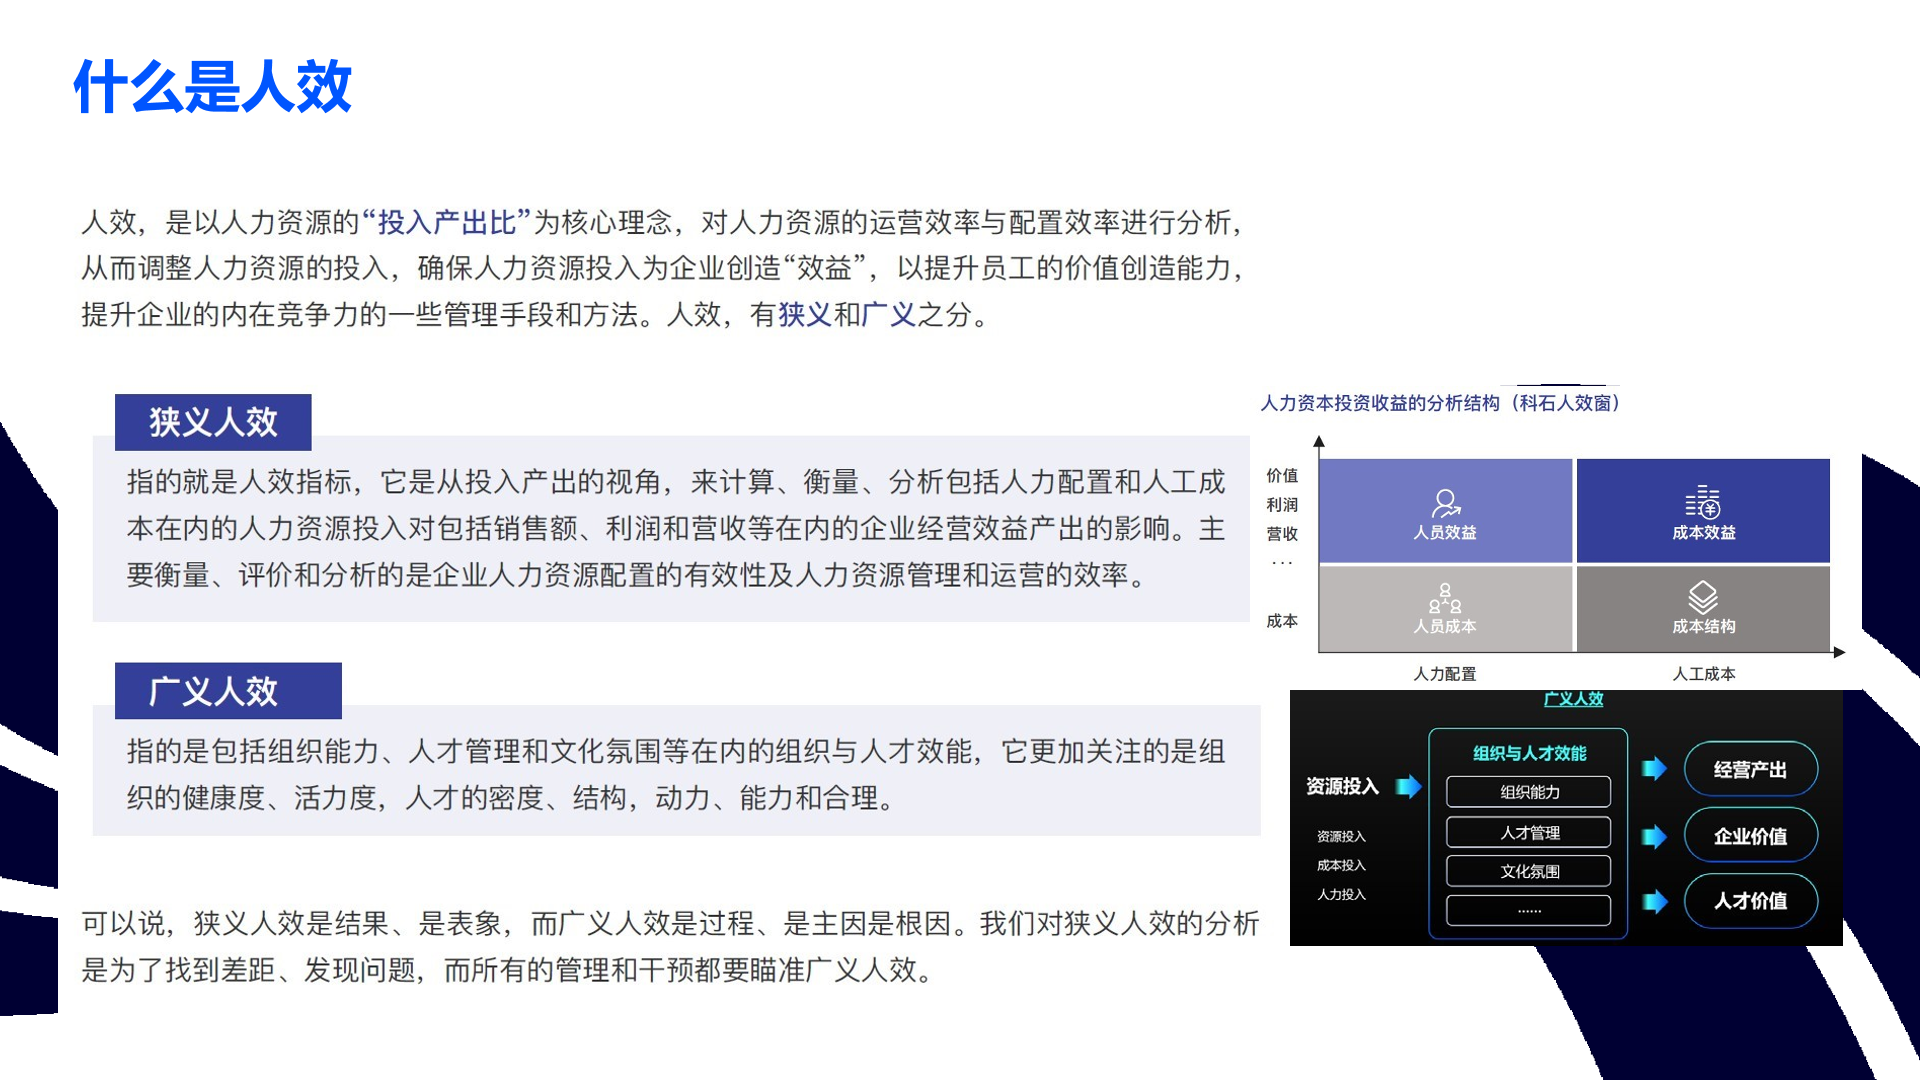Click the 成本效益 coin list icon
This screenshot has width=1920, height=1080.
point(1703,502)
